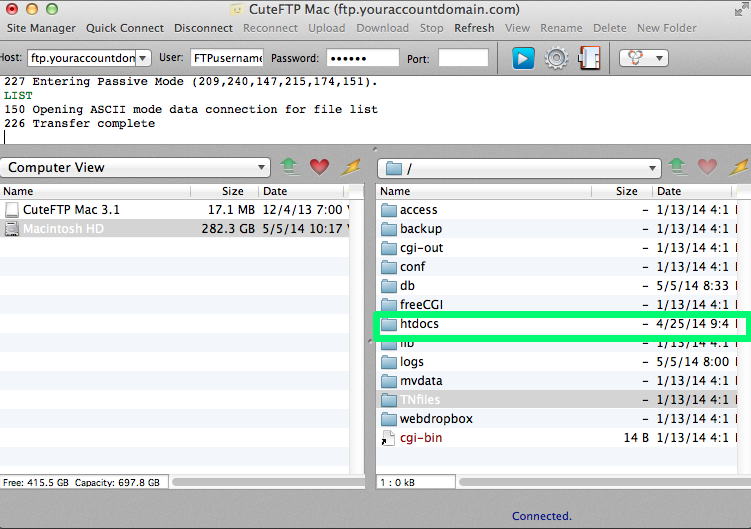Focus the User input field

227,58
